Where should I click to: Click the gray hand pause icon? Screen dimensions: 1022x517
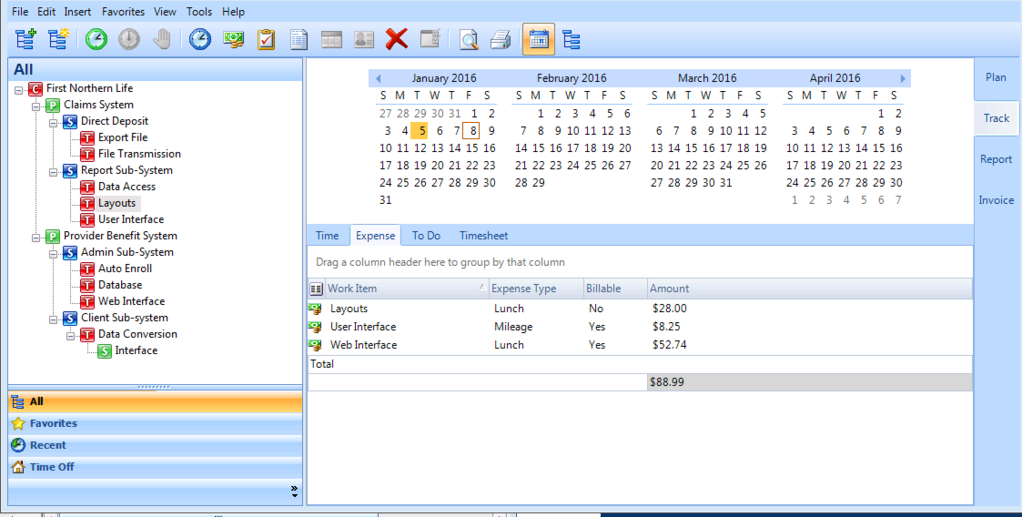(x=162, y=40)
